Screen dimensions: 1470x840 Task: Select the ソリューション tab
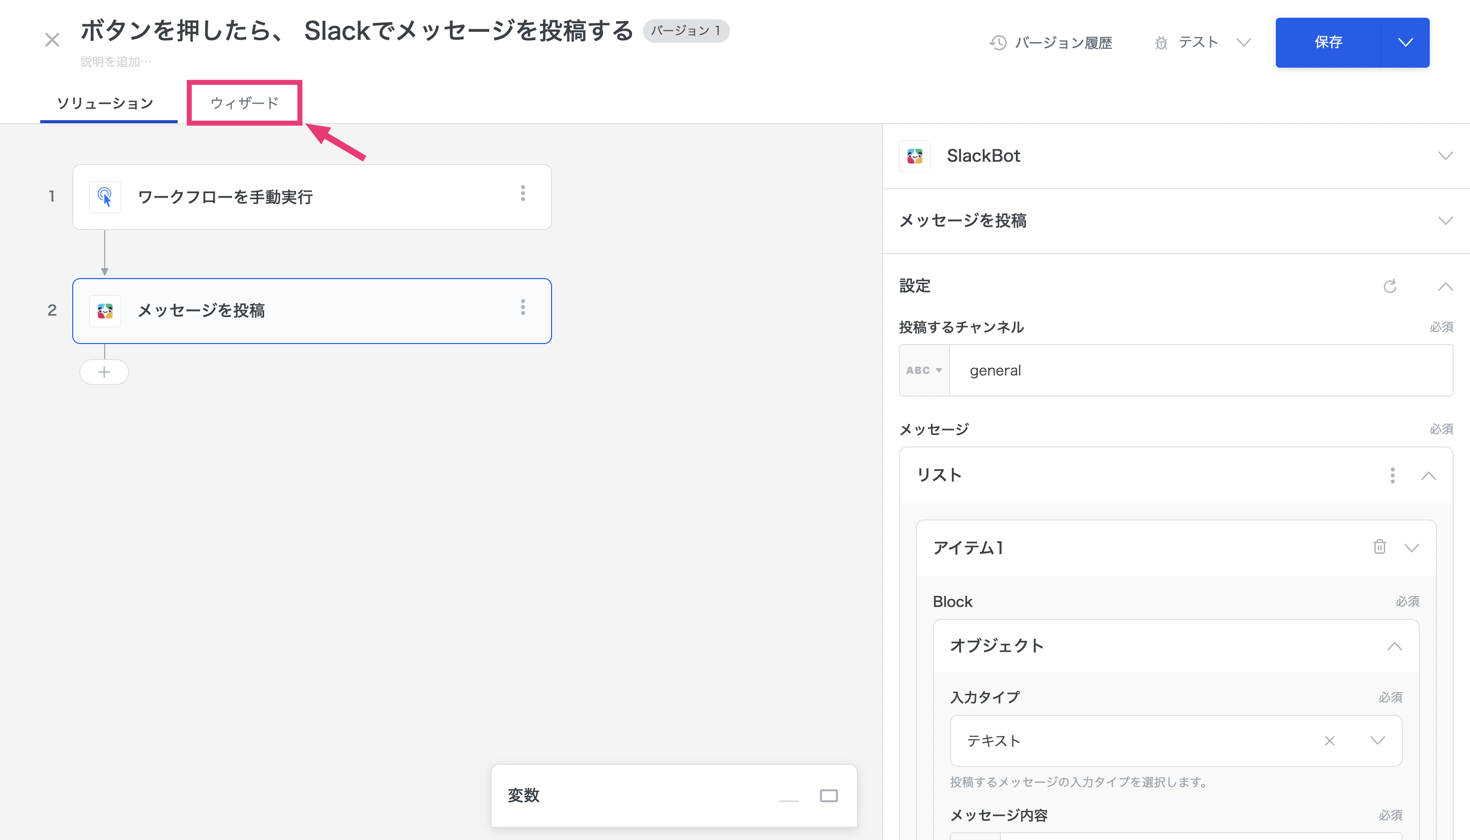pos(105,103)
